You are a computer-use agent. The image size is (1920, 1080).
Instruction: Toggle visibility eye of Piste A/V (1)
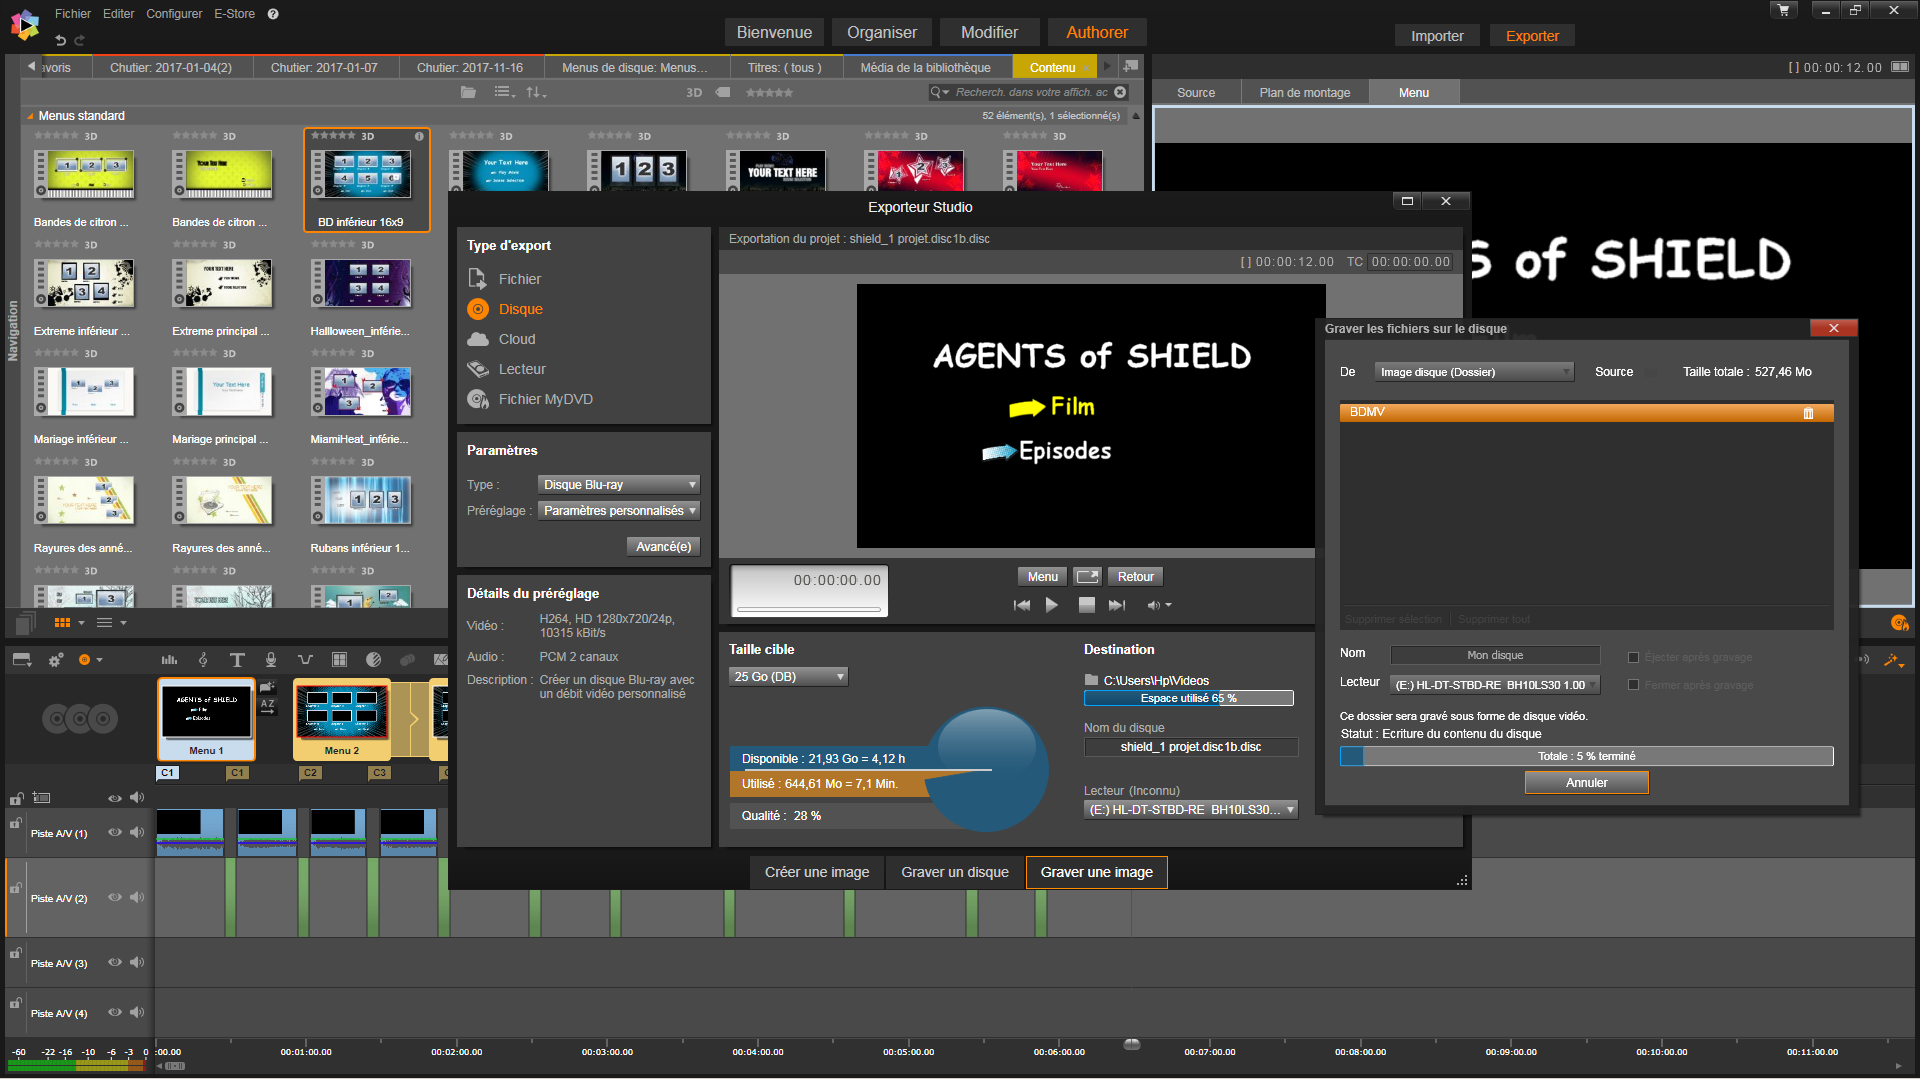[115, 833]
